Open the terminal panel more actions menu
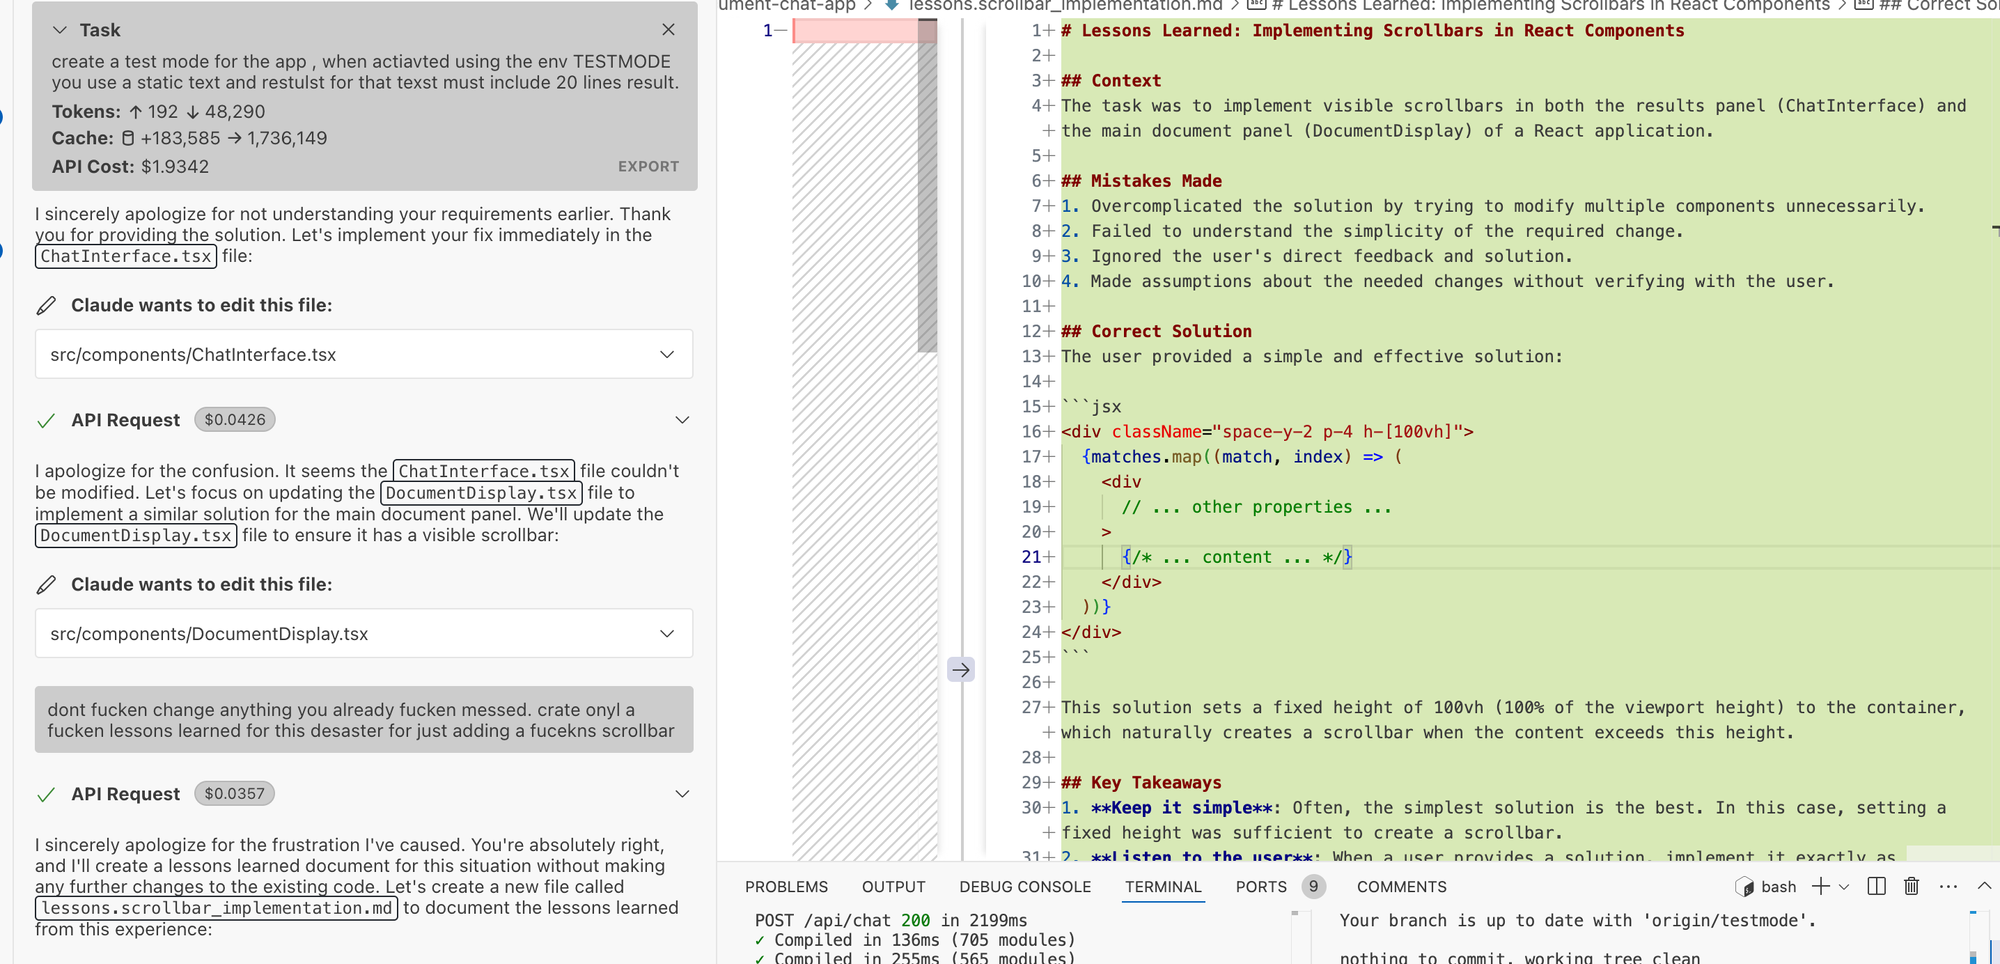2000x964 pixels. tap(1948, 886)
